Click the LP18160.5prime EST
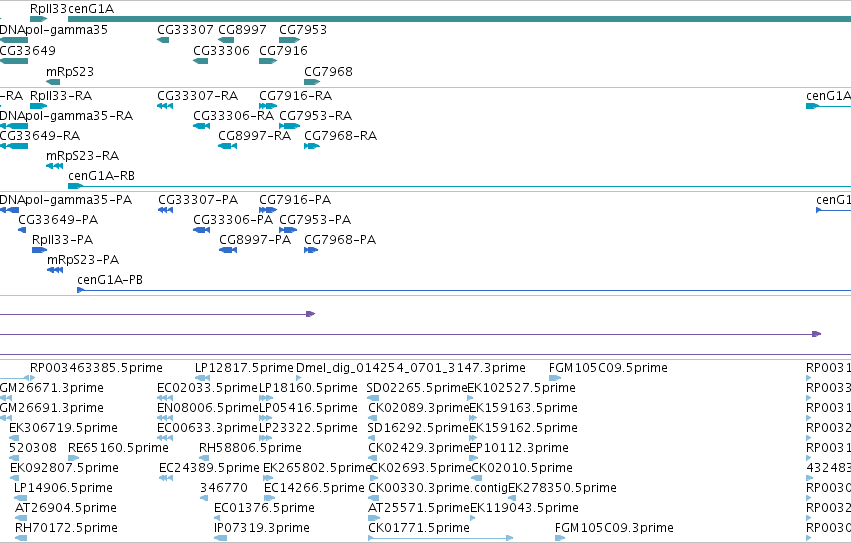Viewport: 851px width, 543px height. pos(266,398)
